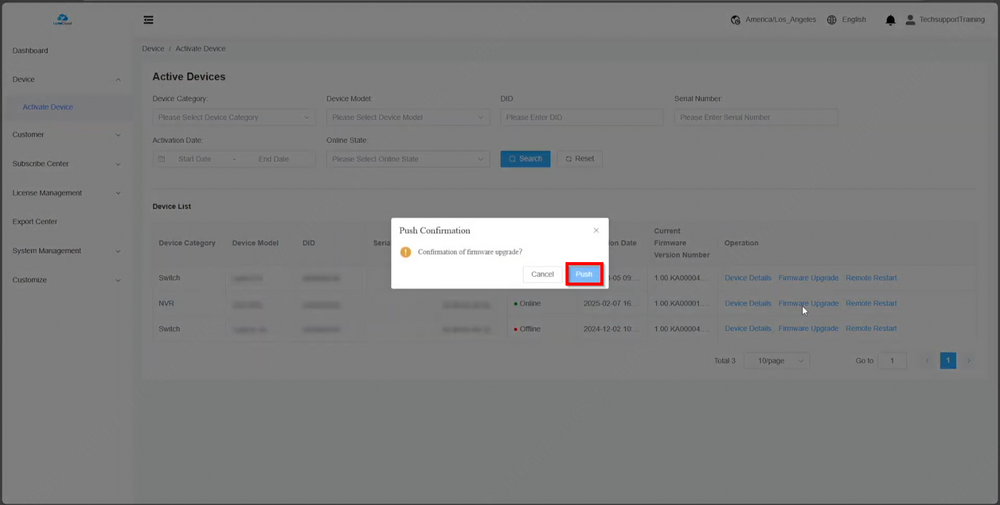Click the blue Search button
Screen dimensions: 1000x505
point(525,159)
